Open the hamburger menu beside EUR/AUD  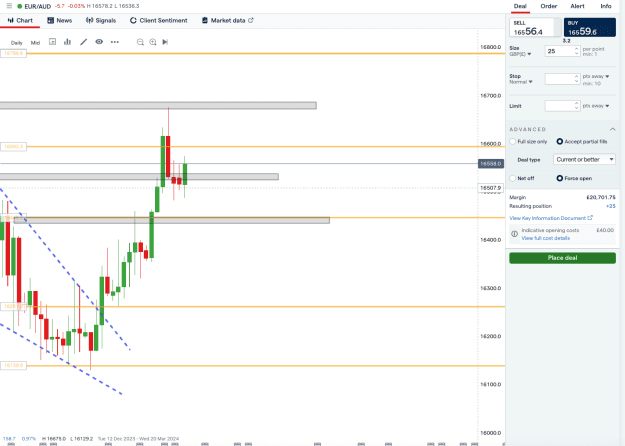[9, 6]
